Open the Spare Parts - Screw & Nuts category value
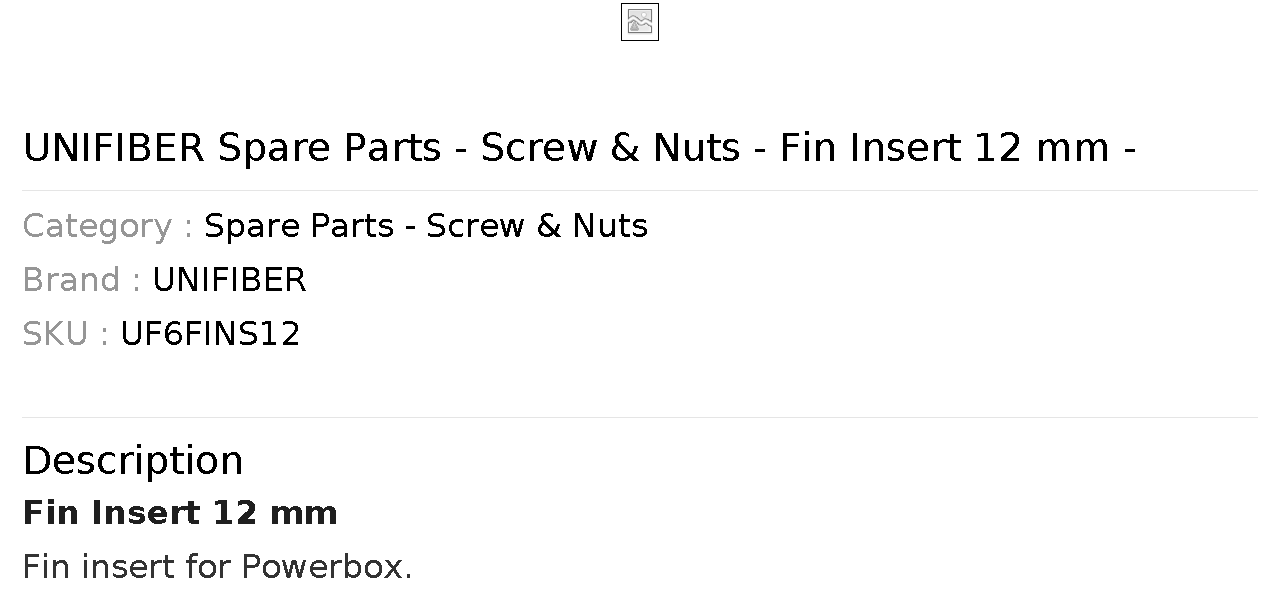Image resolution: width=1280 pixels, height=608 pixels. [x=426, y=226]
